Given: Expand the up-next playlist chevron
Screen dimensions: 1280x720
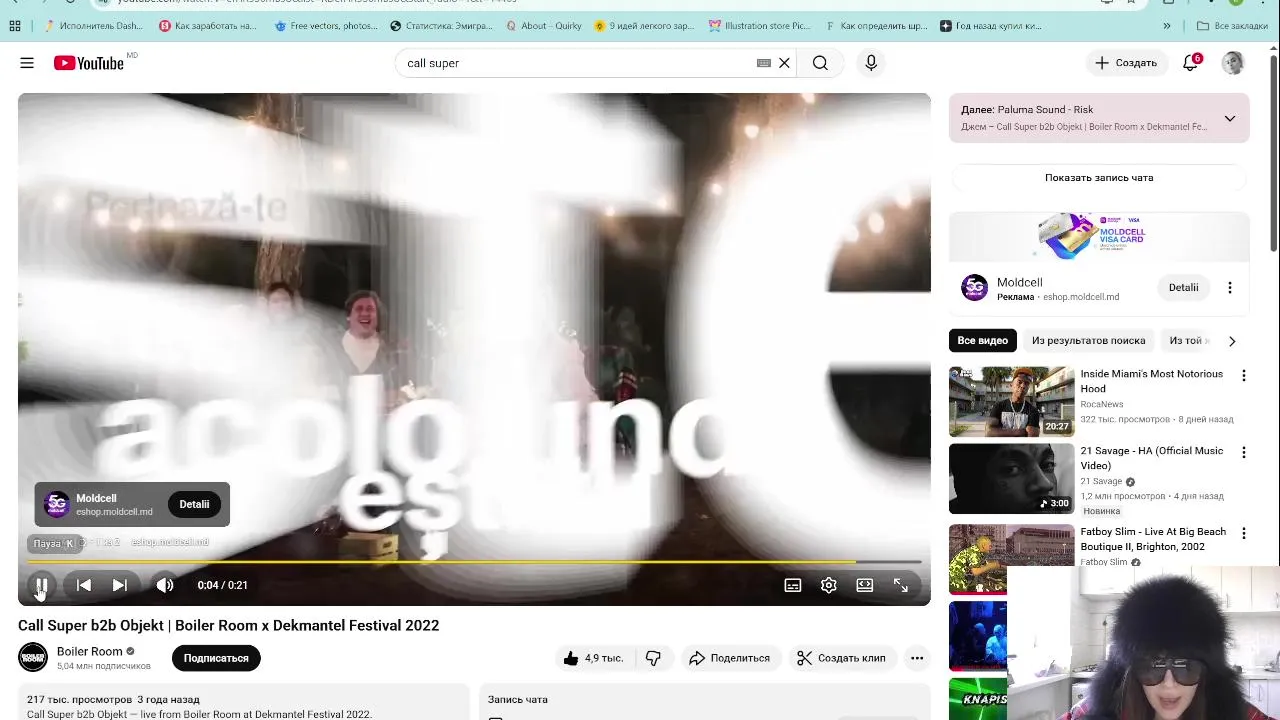Looking at the screenshot, I should (x=1230, y=118).
